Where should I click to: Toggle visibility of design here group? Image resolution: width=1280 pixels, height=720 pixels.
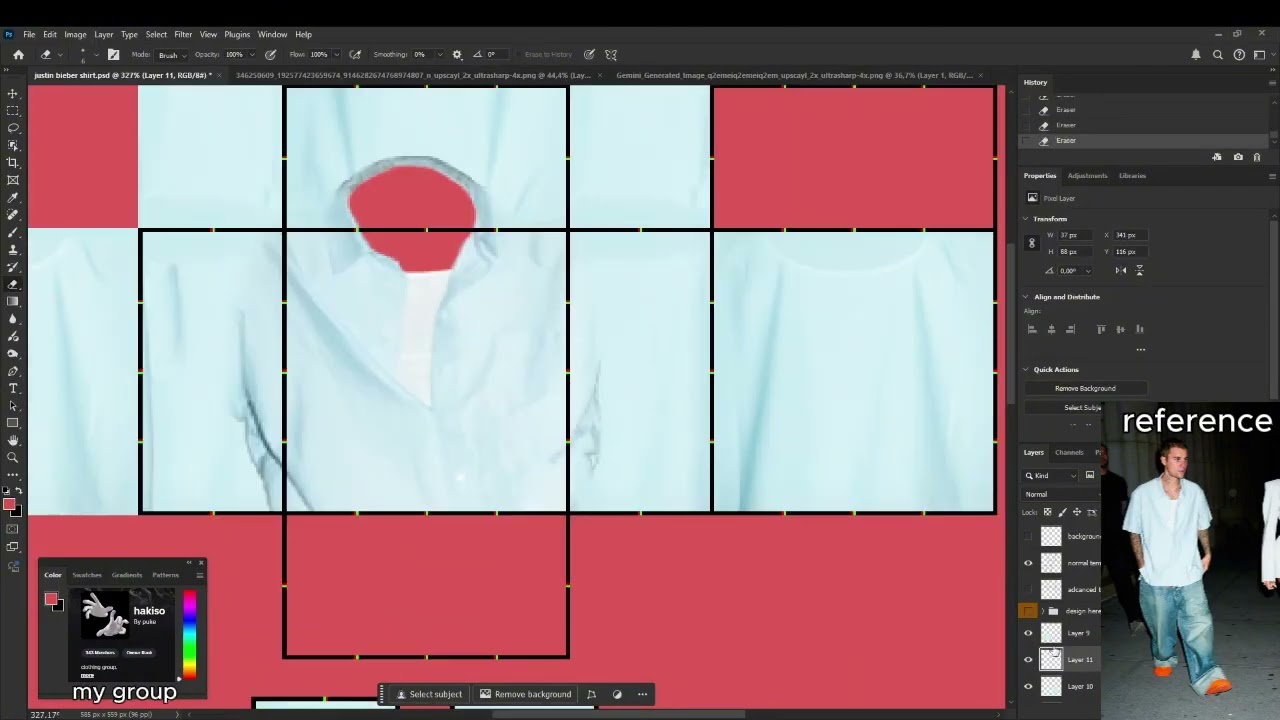click(1028, 611)
